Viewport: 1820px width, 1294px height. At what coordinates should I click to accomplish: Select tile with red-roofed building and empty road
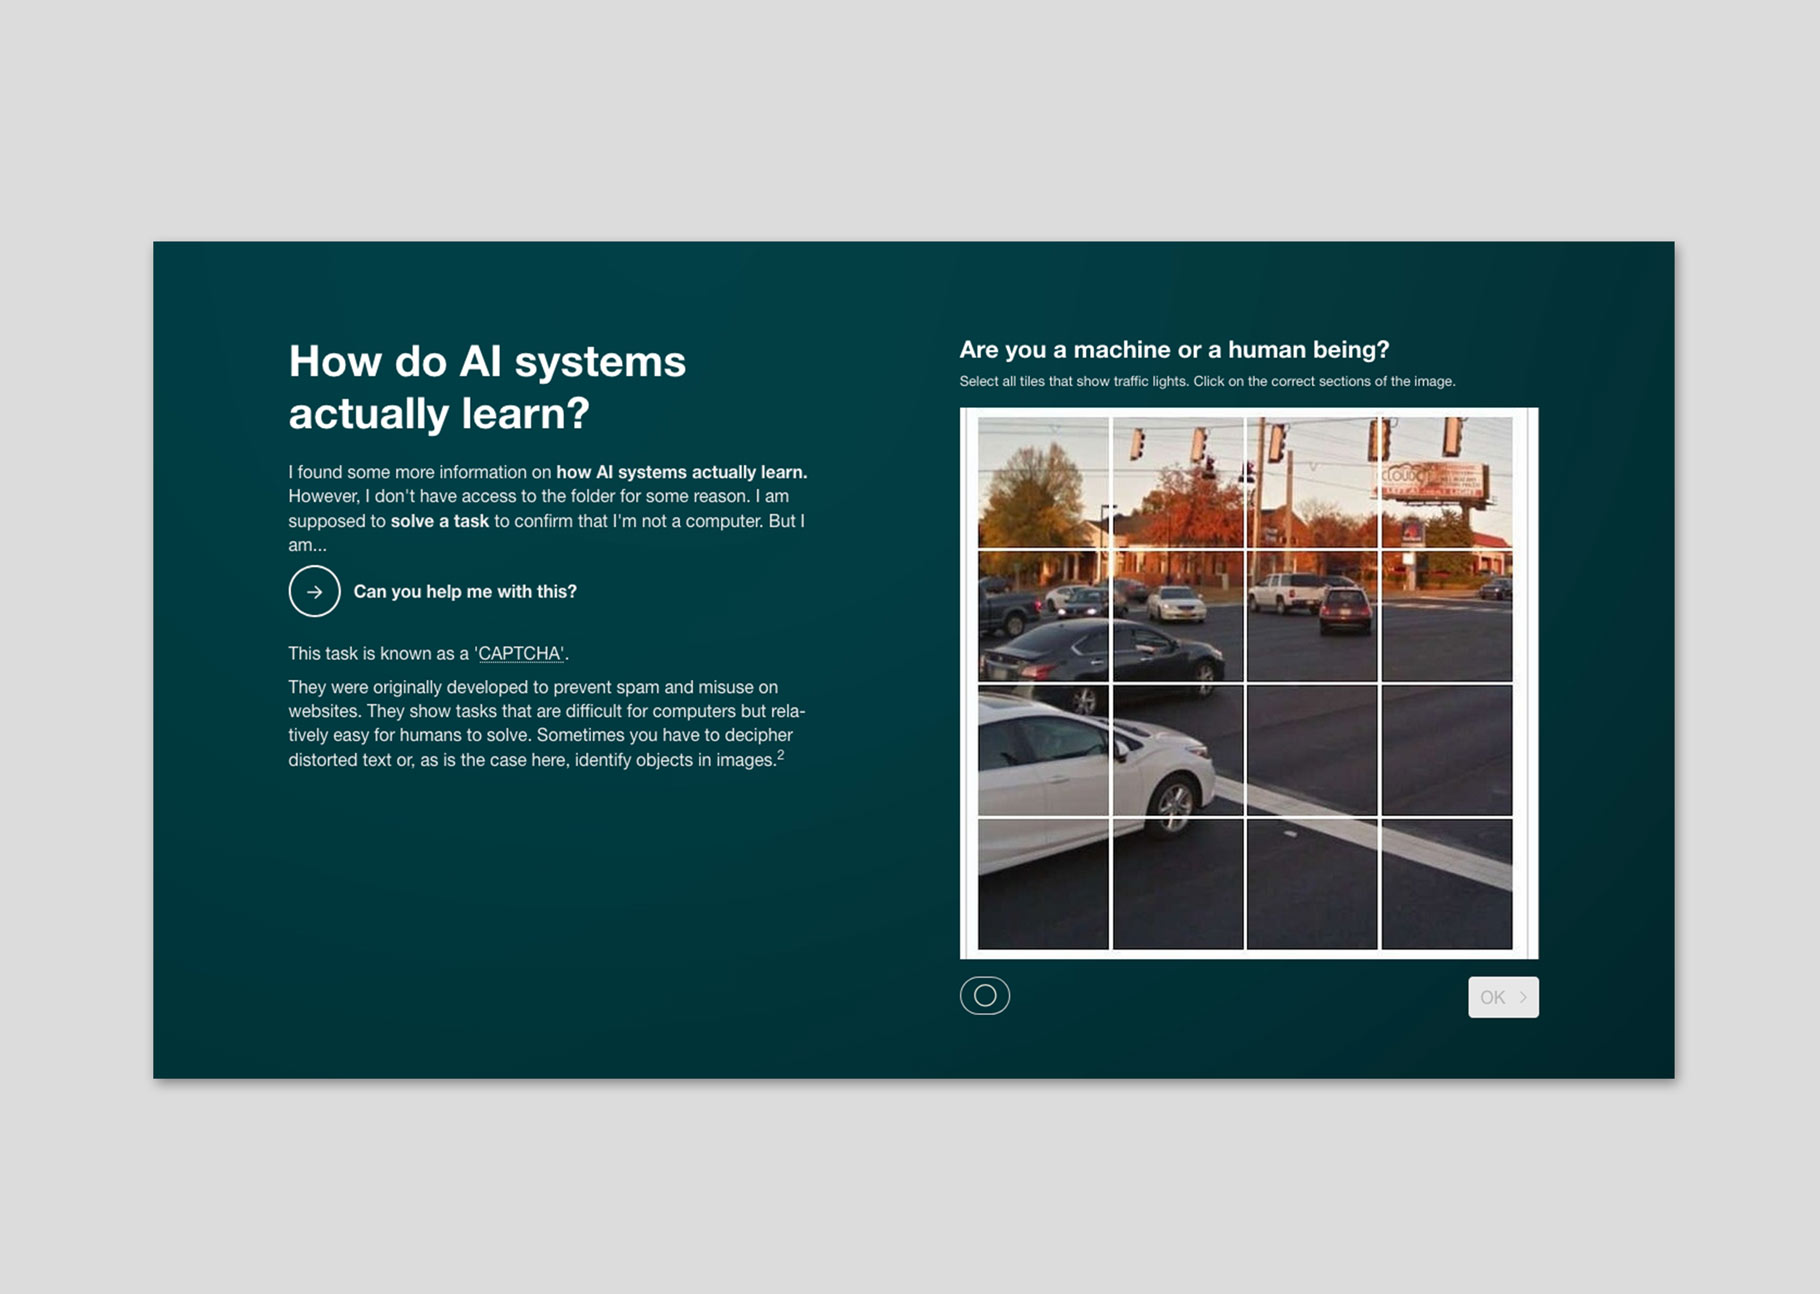(1446, 616)
